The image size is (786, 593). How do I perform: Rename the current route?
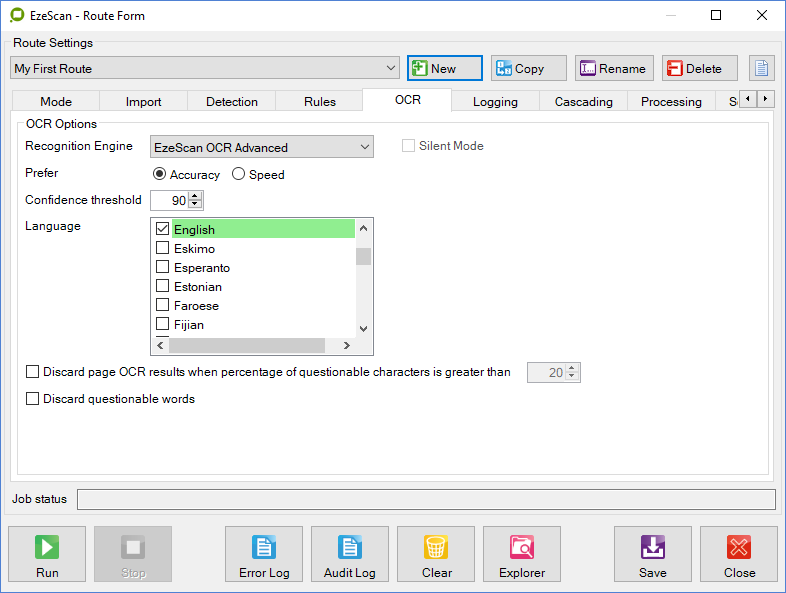[x=613, y=68]
